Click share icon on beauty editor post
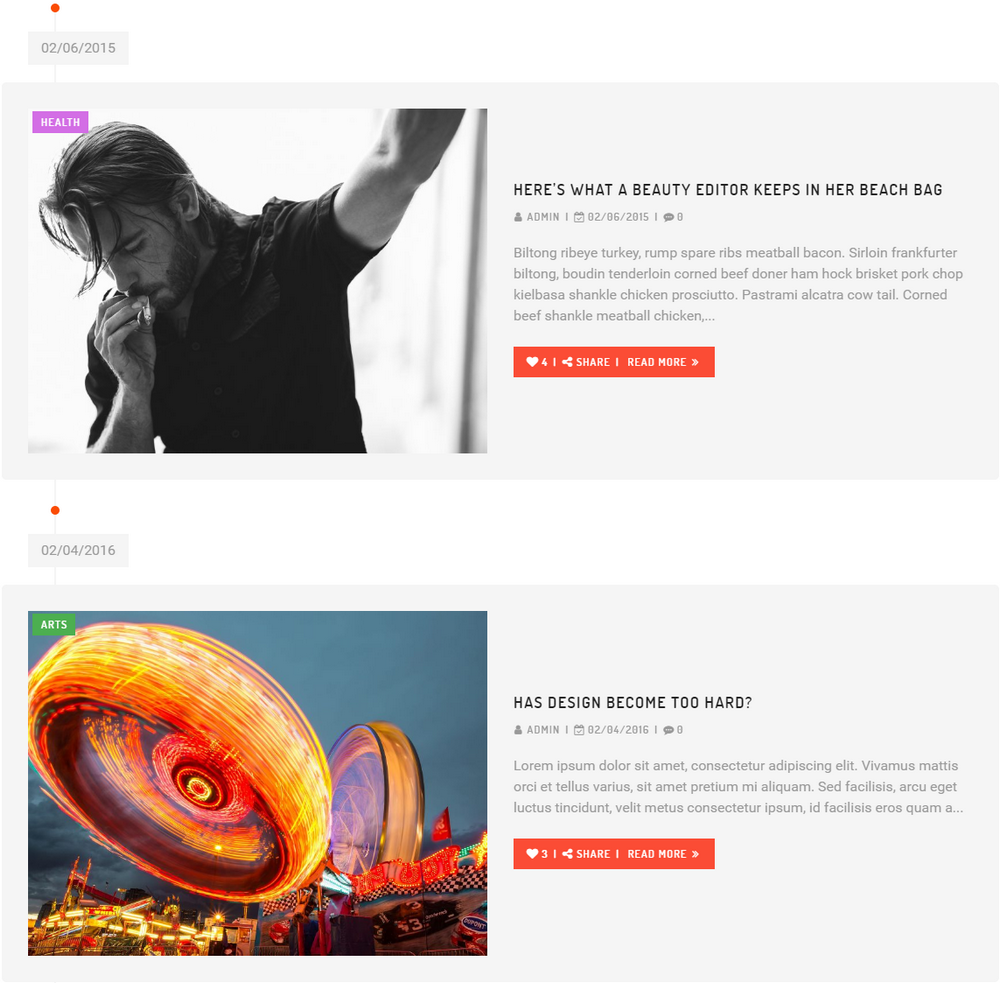The image size is (1000, 983). pos(567,362)
